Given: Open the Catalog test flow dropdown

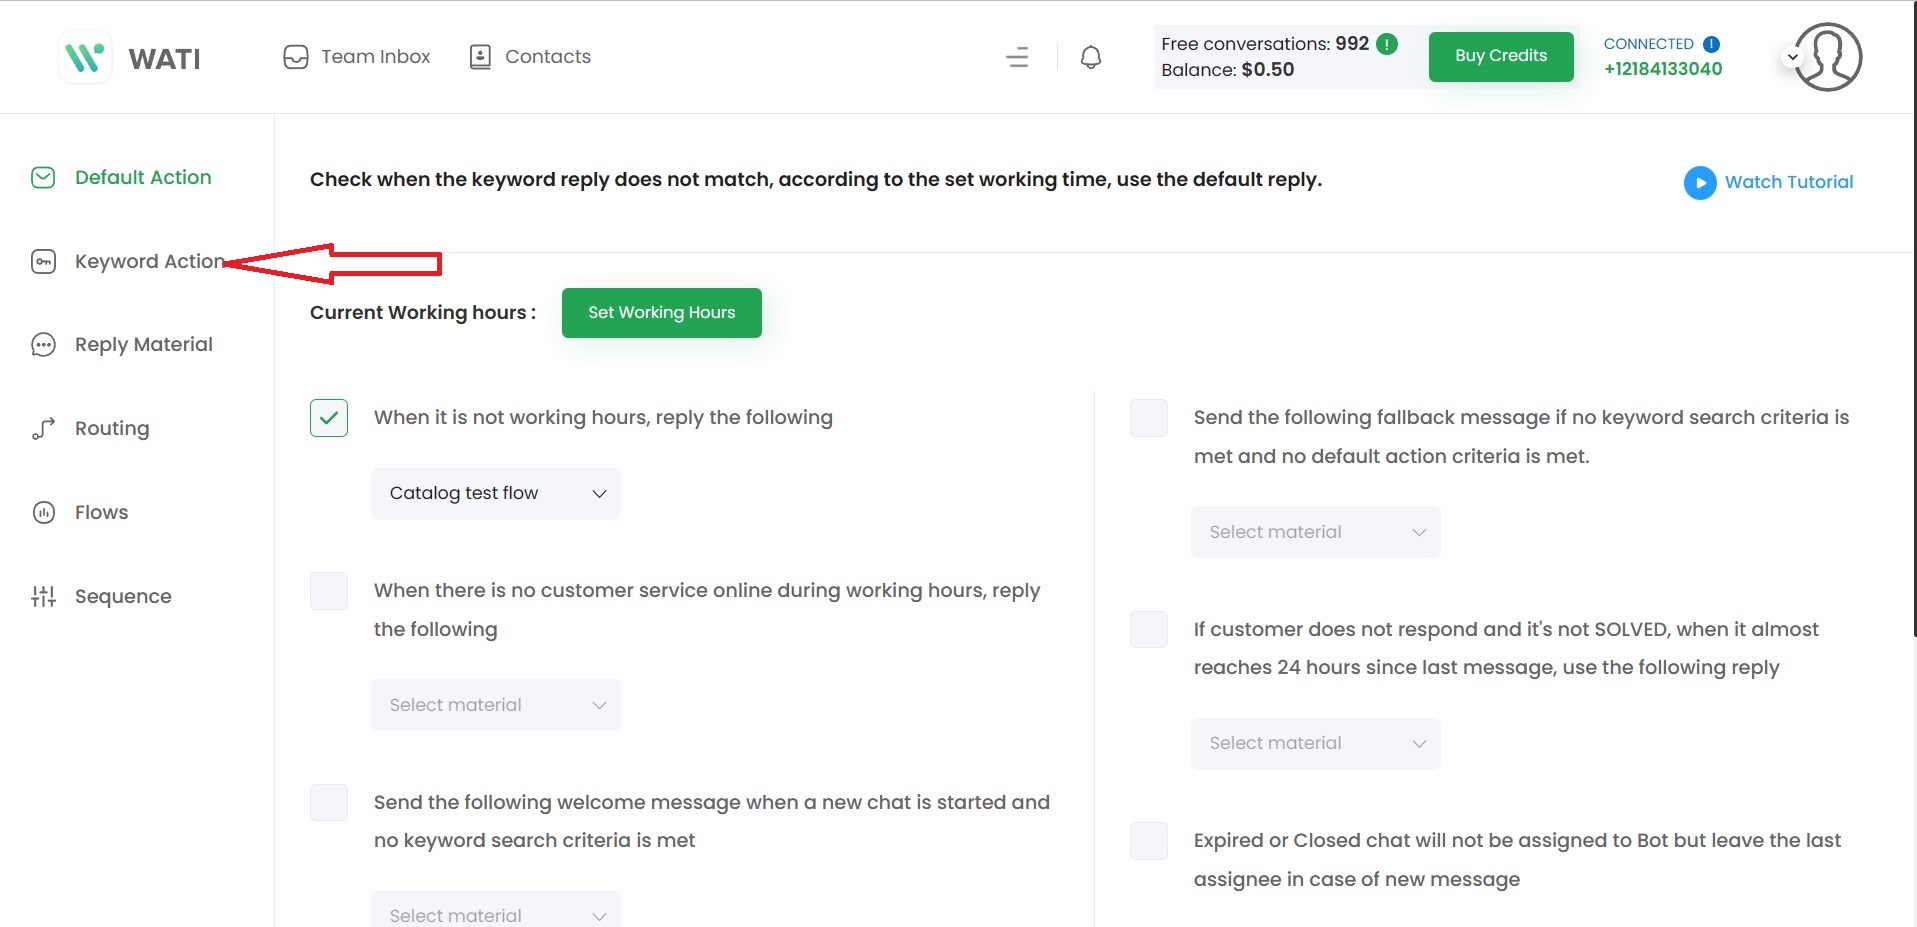Looking at the screenshot, I should click(496, 494).
